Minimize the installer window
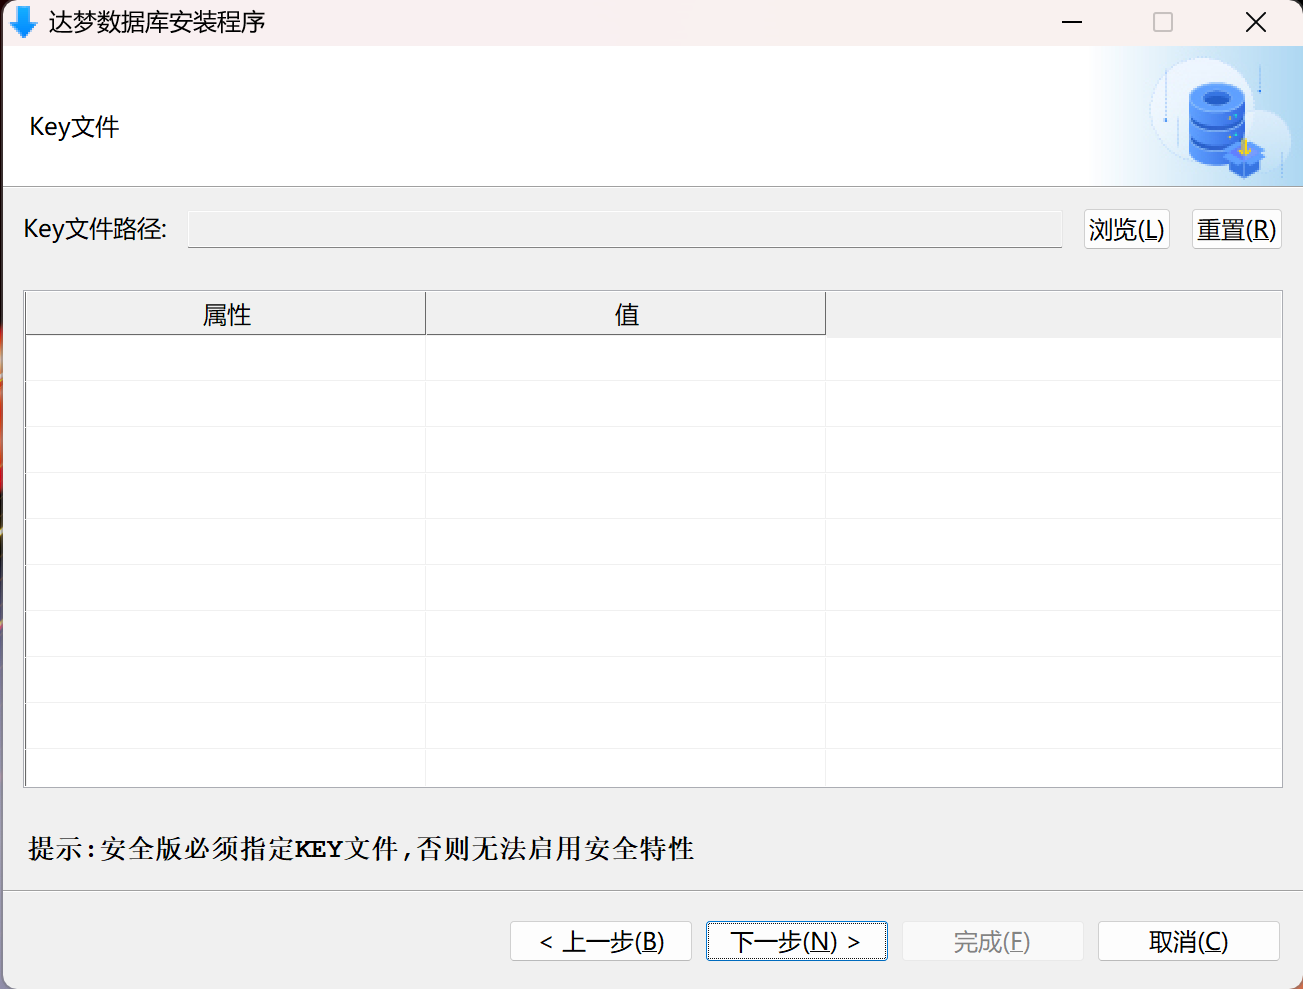Viewport: 1303px width, 989px height. [x=1072, y=22]
